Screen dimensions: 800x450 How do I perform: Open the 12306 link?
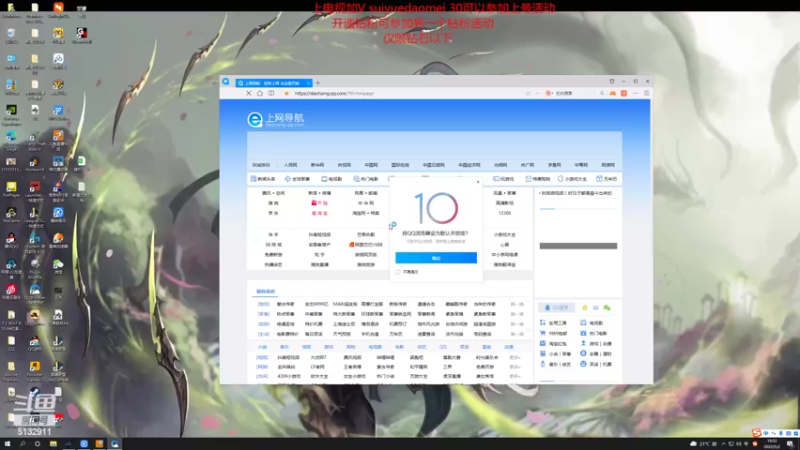(x=505, y=213)
